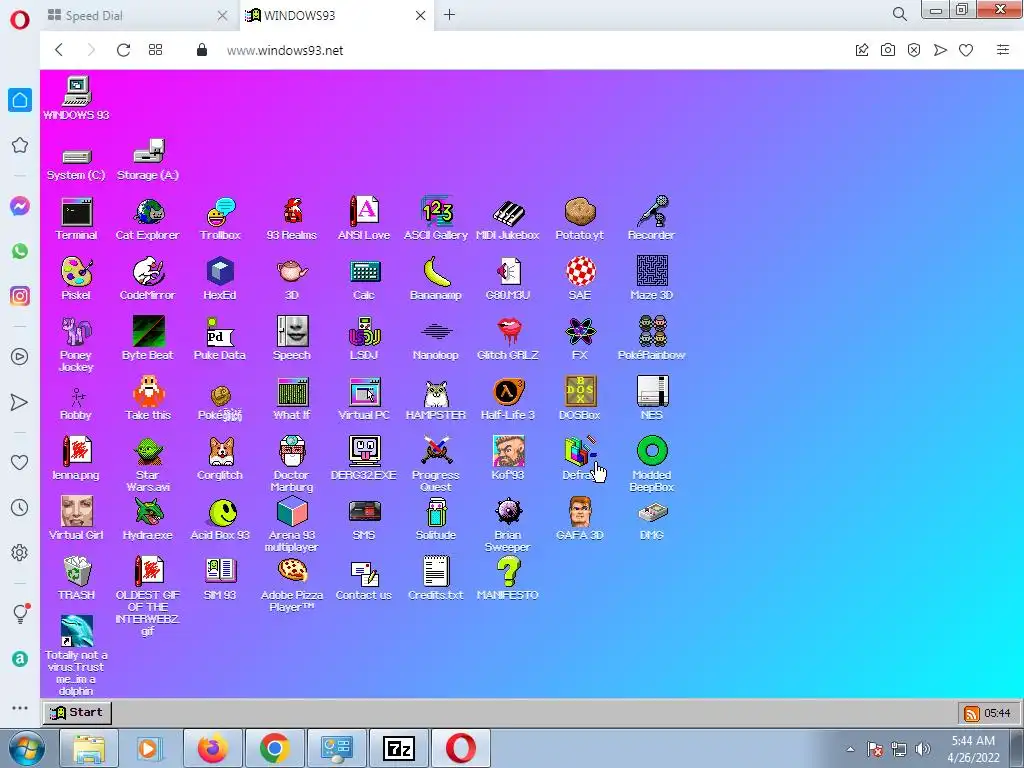Open Virtual PC icon
The height and width of the screenshot is (768, 1024).
click(x=364, y=400)
